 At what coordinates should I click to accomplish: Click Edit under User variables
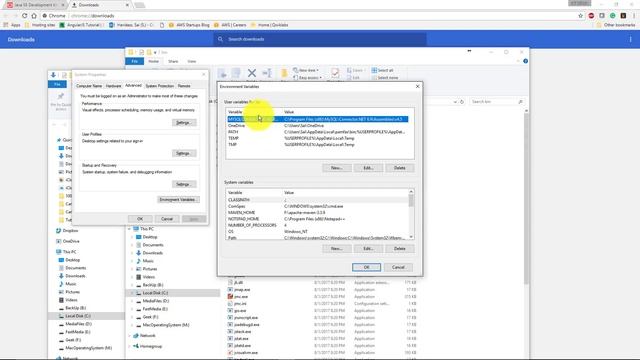(x=368, y=168)
